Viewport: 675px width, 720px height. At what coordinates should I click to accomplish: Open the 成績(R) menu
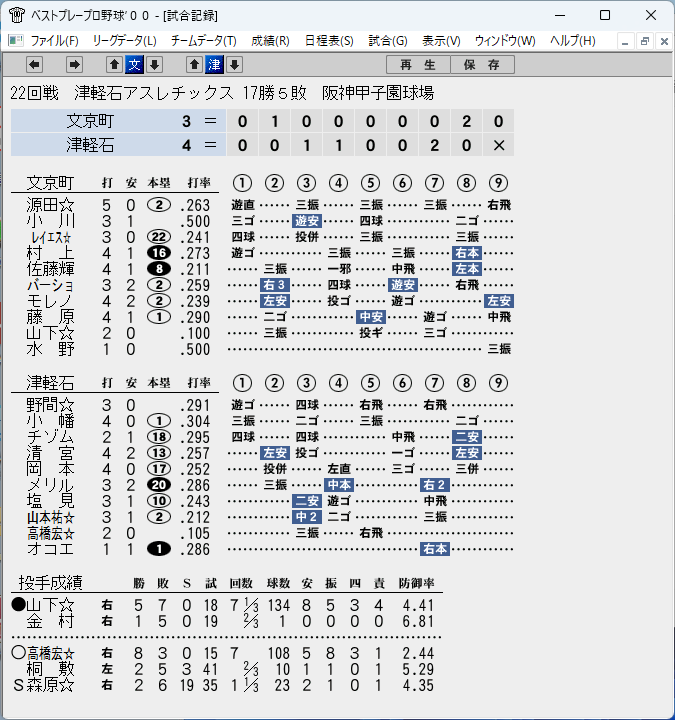click(x=270, y=41)
